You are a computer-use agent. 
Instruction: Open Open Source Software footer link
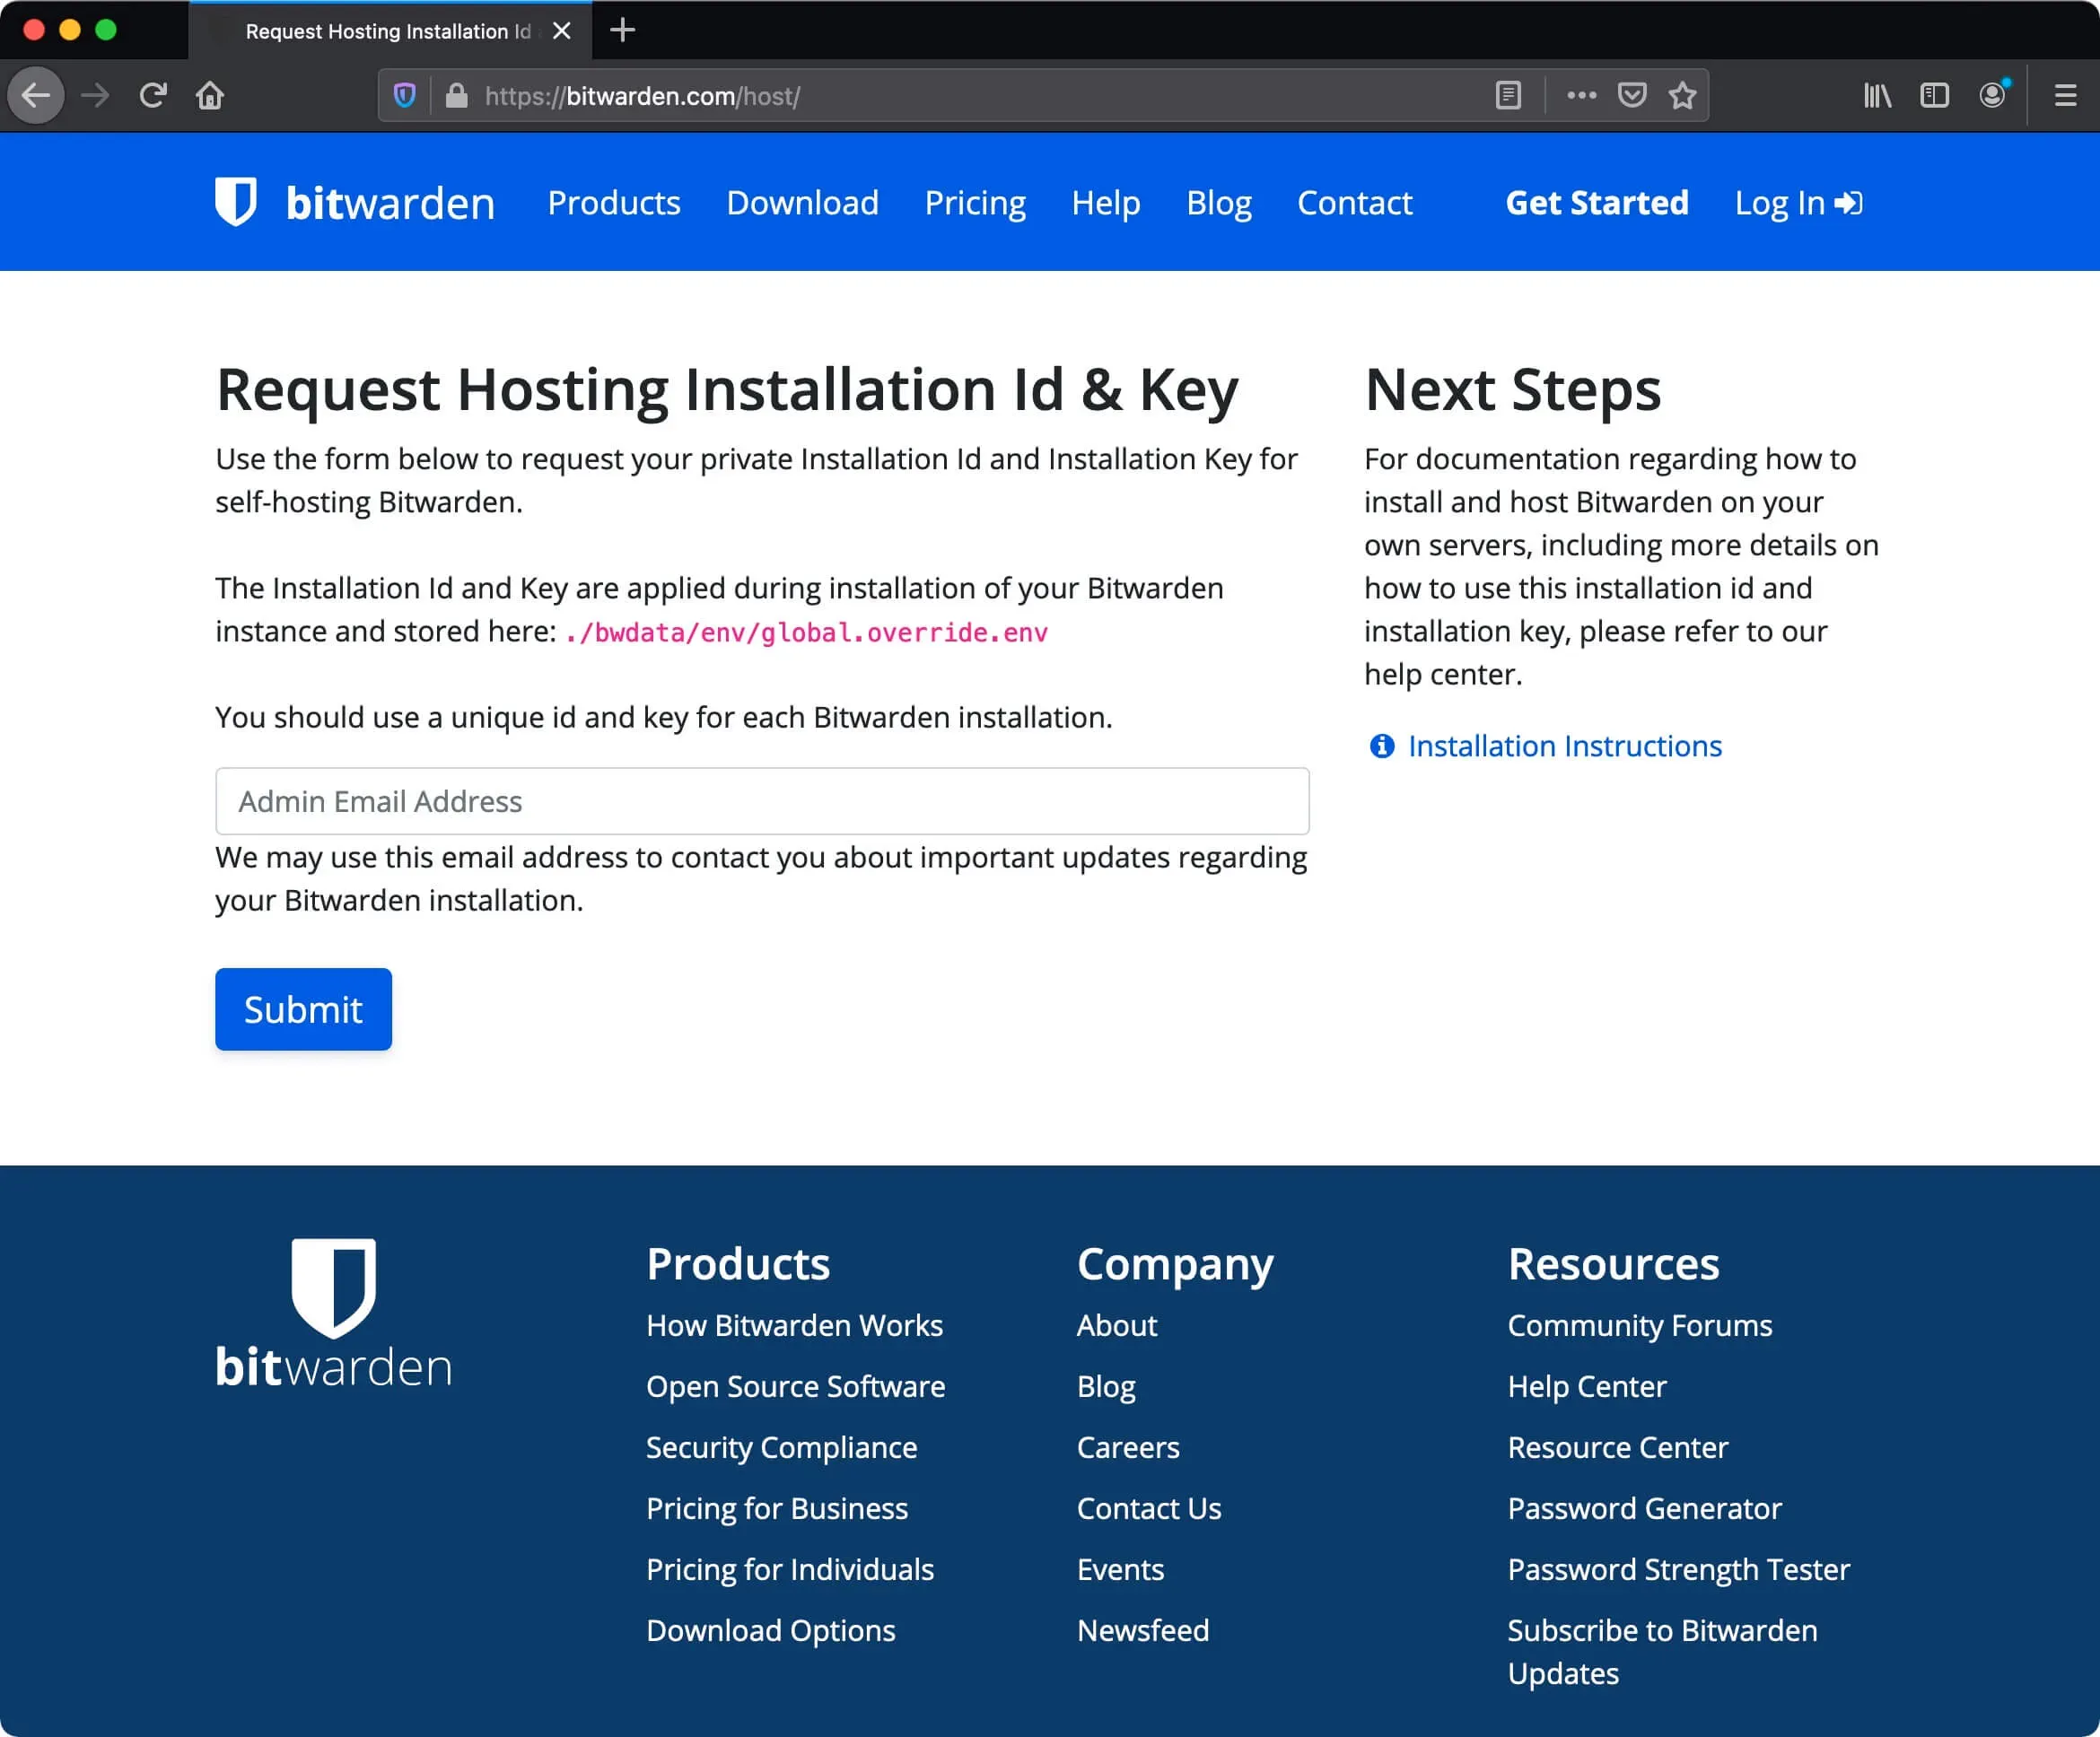[x=795, y=1386]
